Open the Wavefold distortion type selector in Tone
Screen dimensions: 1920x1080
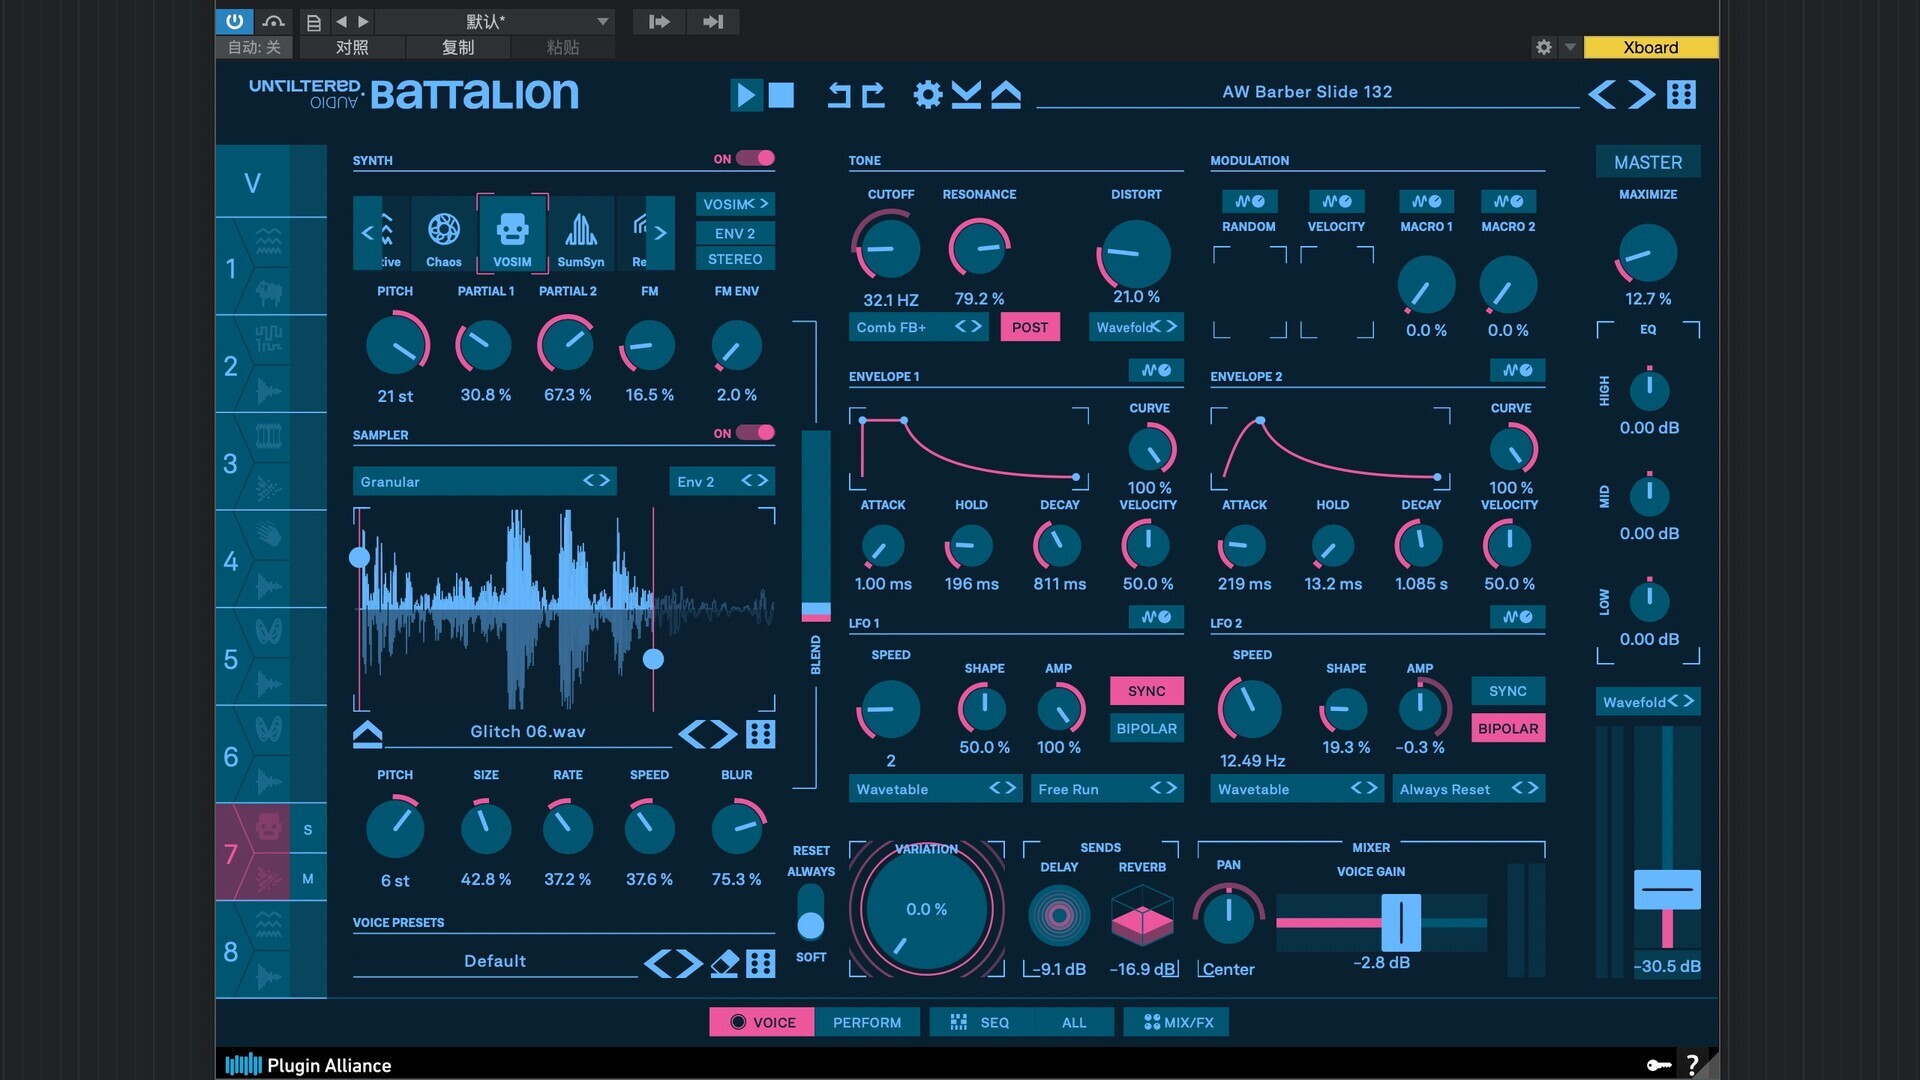(x=1136, y=327)
